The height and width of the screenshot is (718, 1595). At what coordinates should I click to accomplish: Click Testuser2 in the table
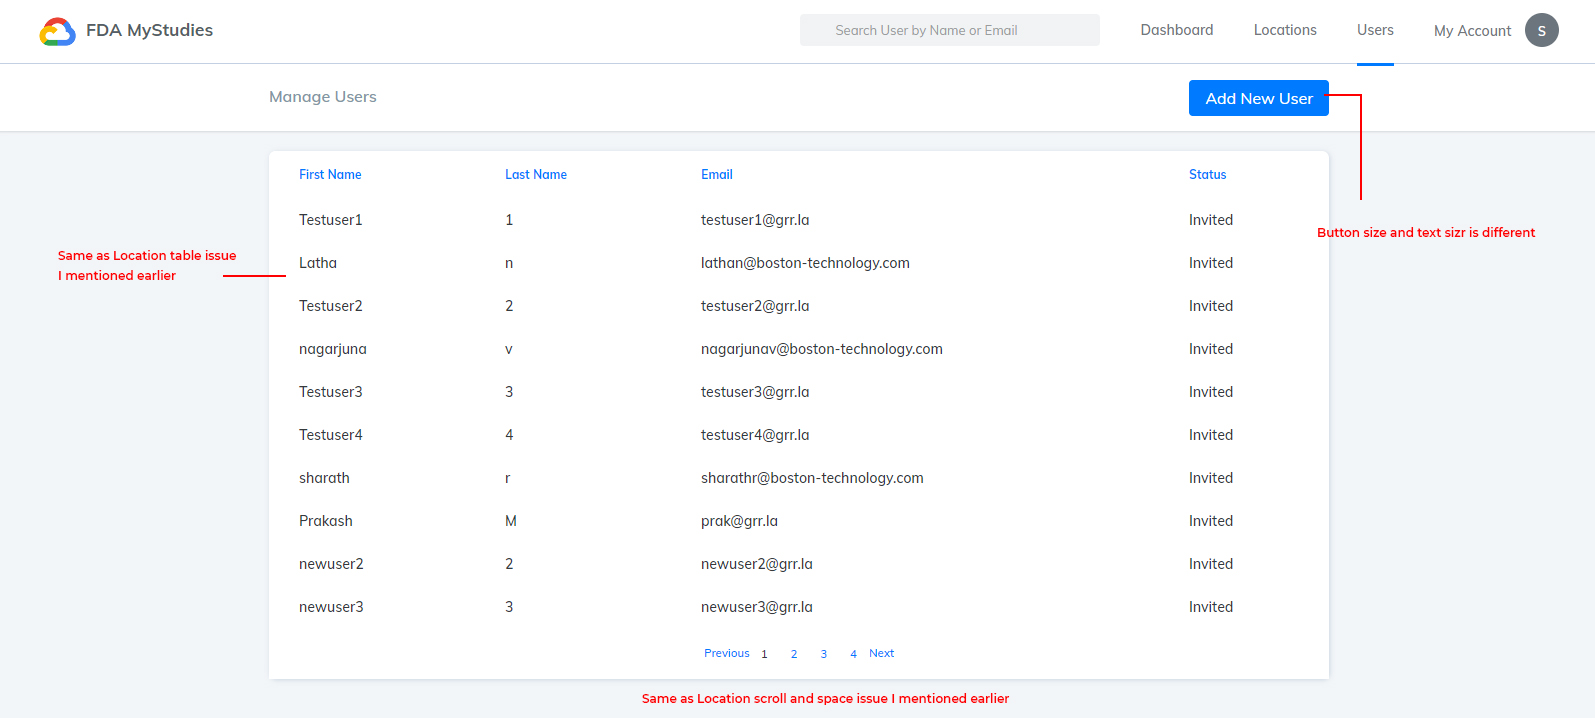331,306
